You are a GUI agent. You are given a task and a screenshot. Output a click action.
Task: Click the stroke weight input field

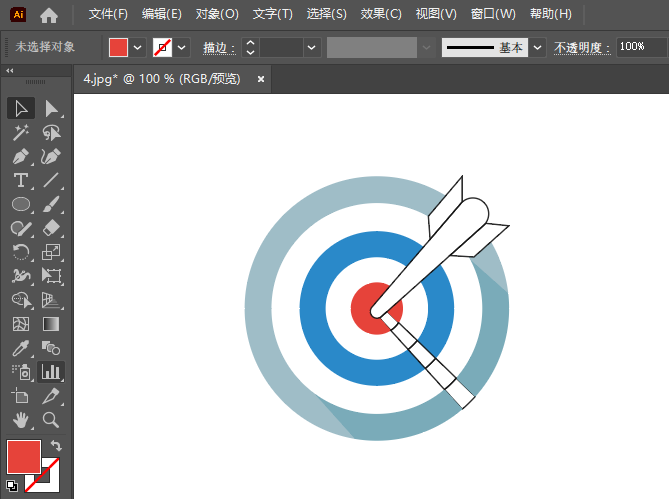tap(282, 47)
